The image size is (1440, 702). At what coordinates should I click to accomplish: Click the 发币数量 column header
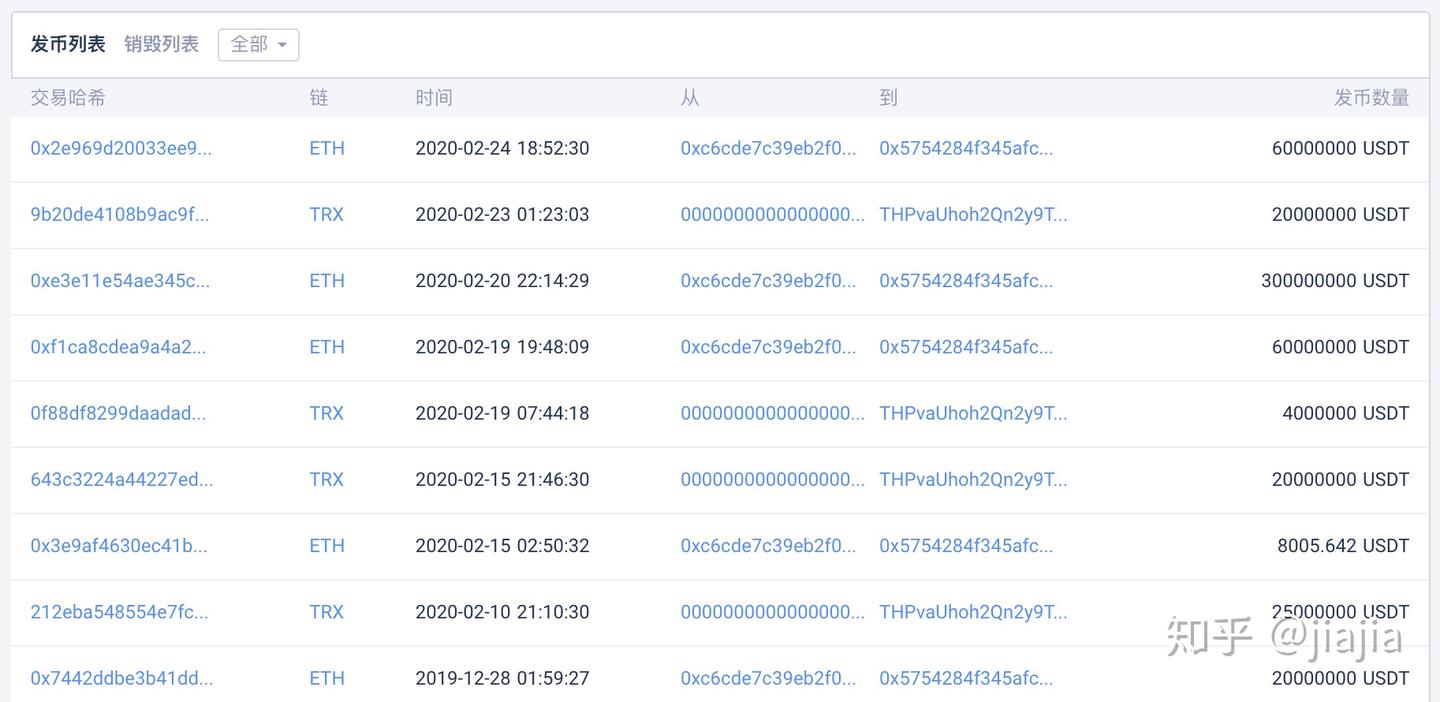click(1371, 98)
